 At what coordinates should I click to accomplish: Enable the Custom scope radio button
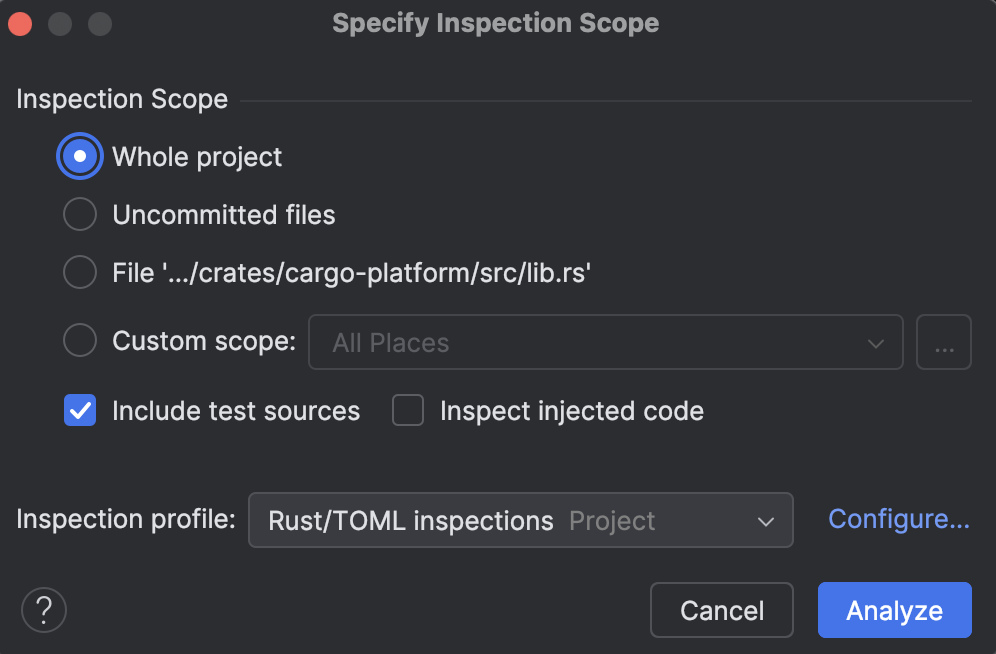(80, 341)
